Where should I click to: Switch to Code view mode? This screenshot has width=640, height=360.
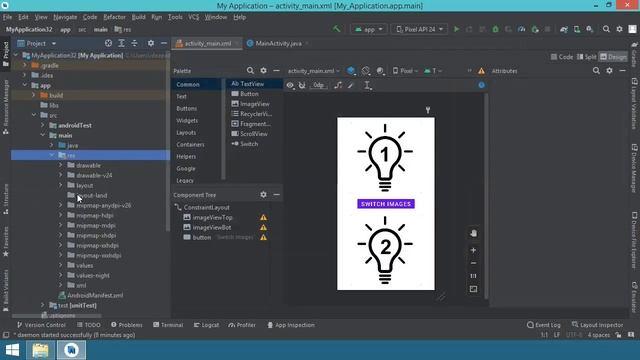click(x=562, y=57)
